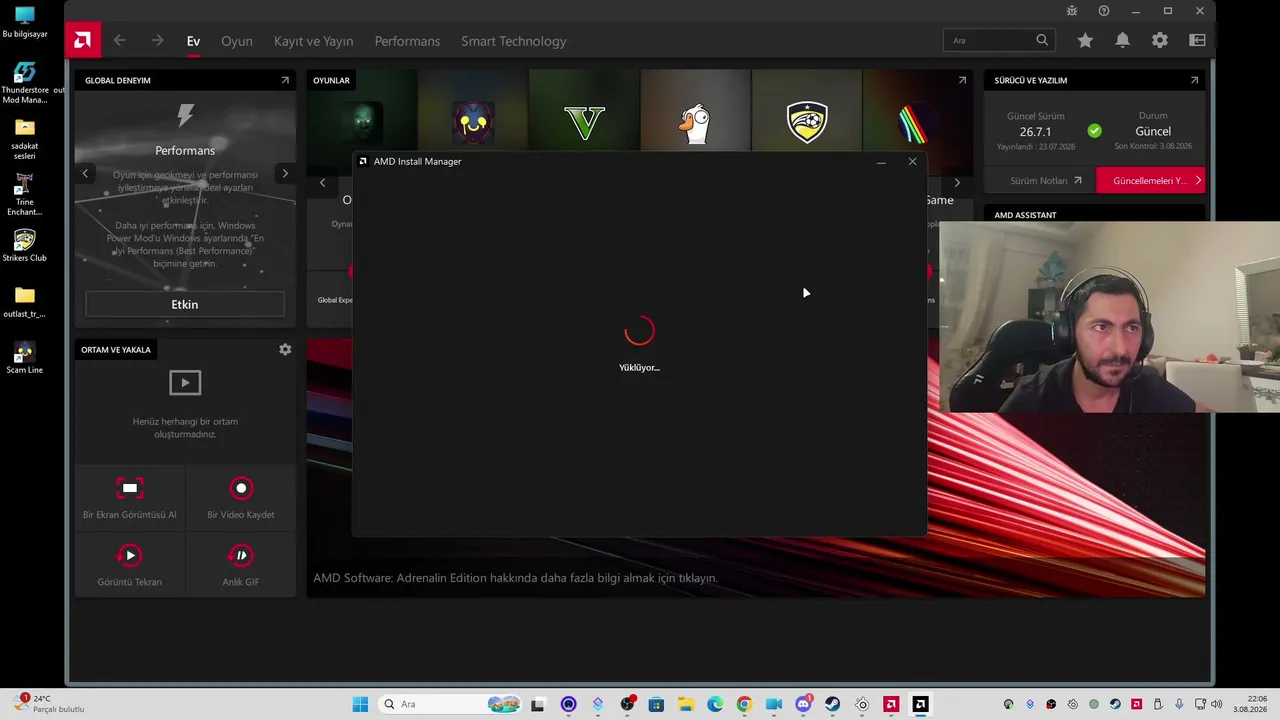The width and height of the screenshot is (1280, 720).
Task: Open notifications with the bell icon
Action: click(x=1123, y=41)
